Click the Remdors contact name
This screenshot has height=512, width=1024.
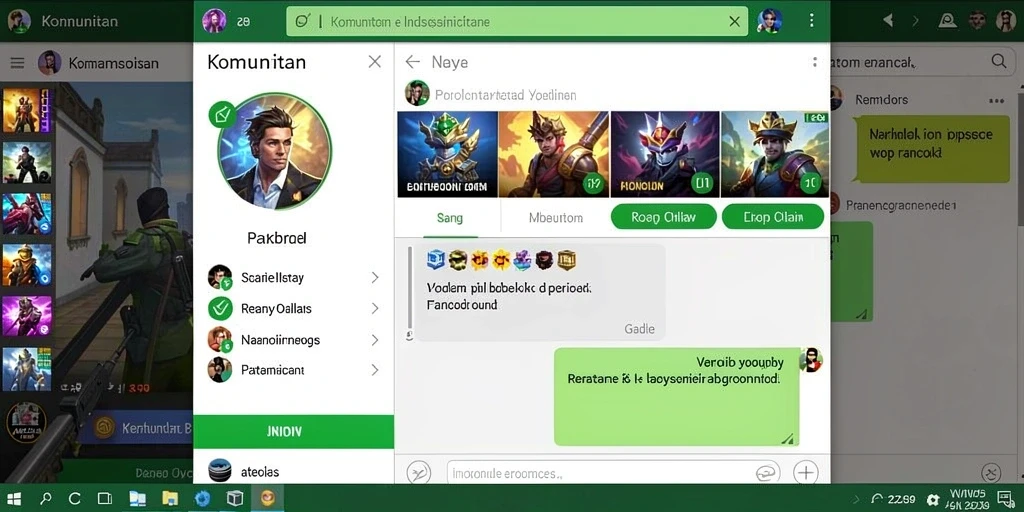[x=882, y=100]
